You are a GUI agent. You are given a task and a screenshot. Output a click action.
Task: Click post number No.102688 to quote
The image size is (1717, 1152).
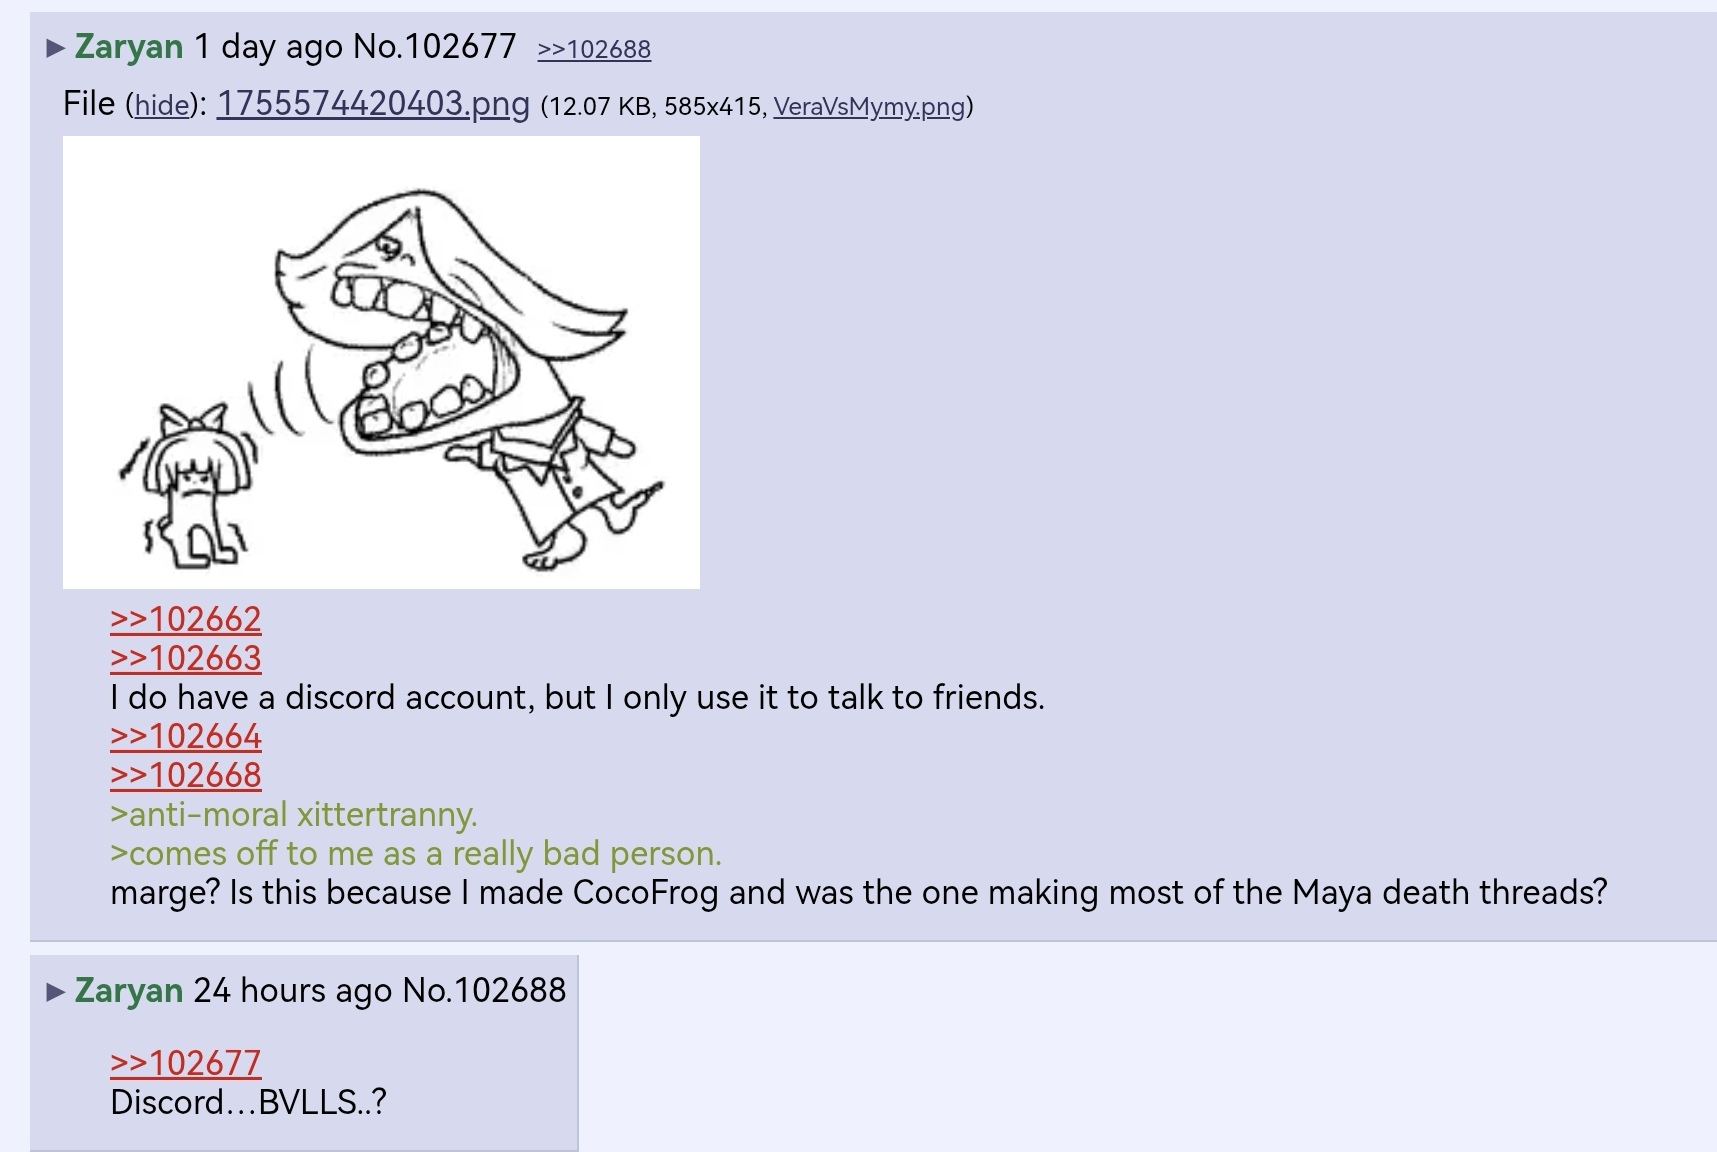[x=484, y=990]
